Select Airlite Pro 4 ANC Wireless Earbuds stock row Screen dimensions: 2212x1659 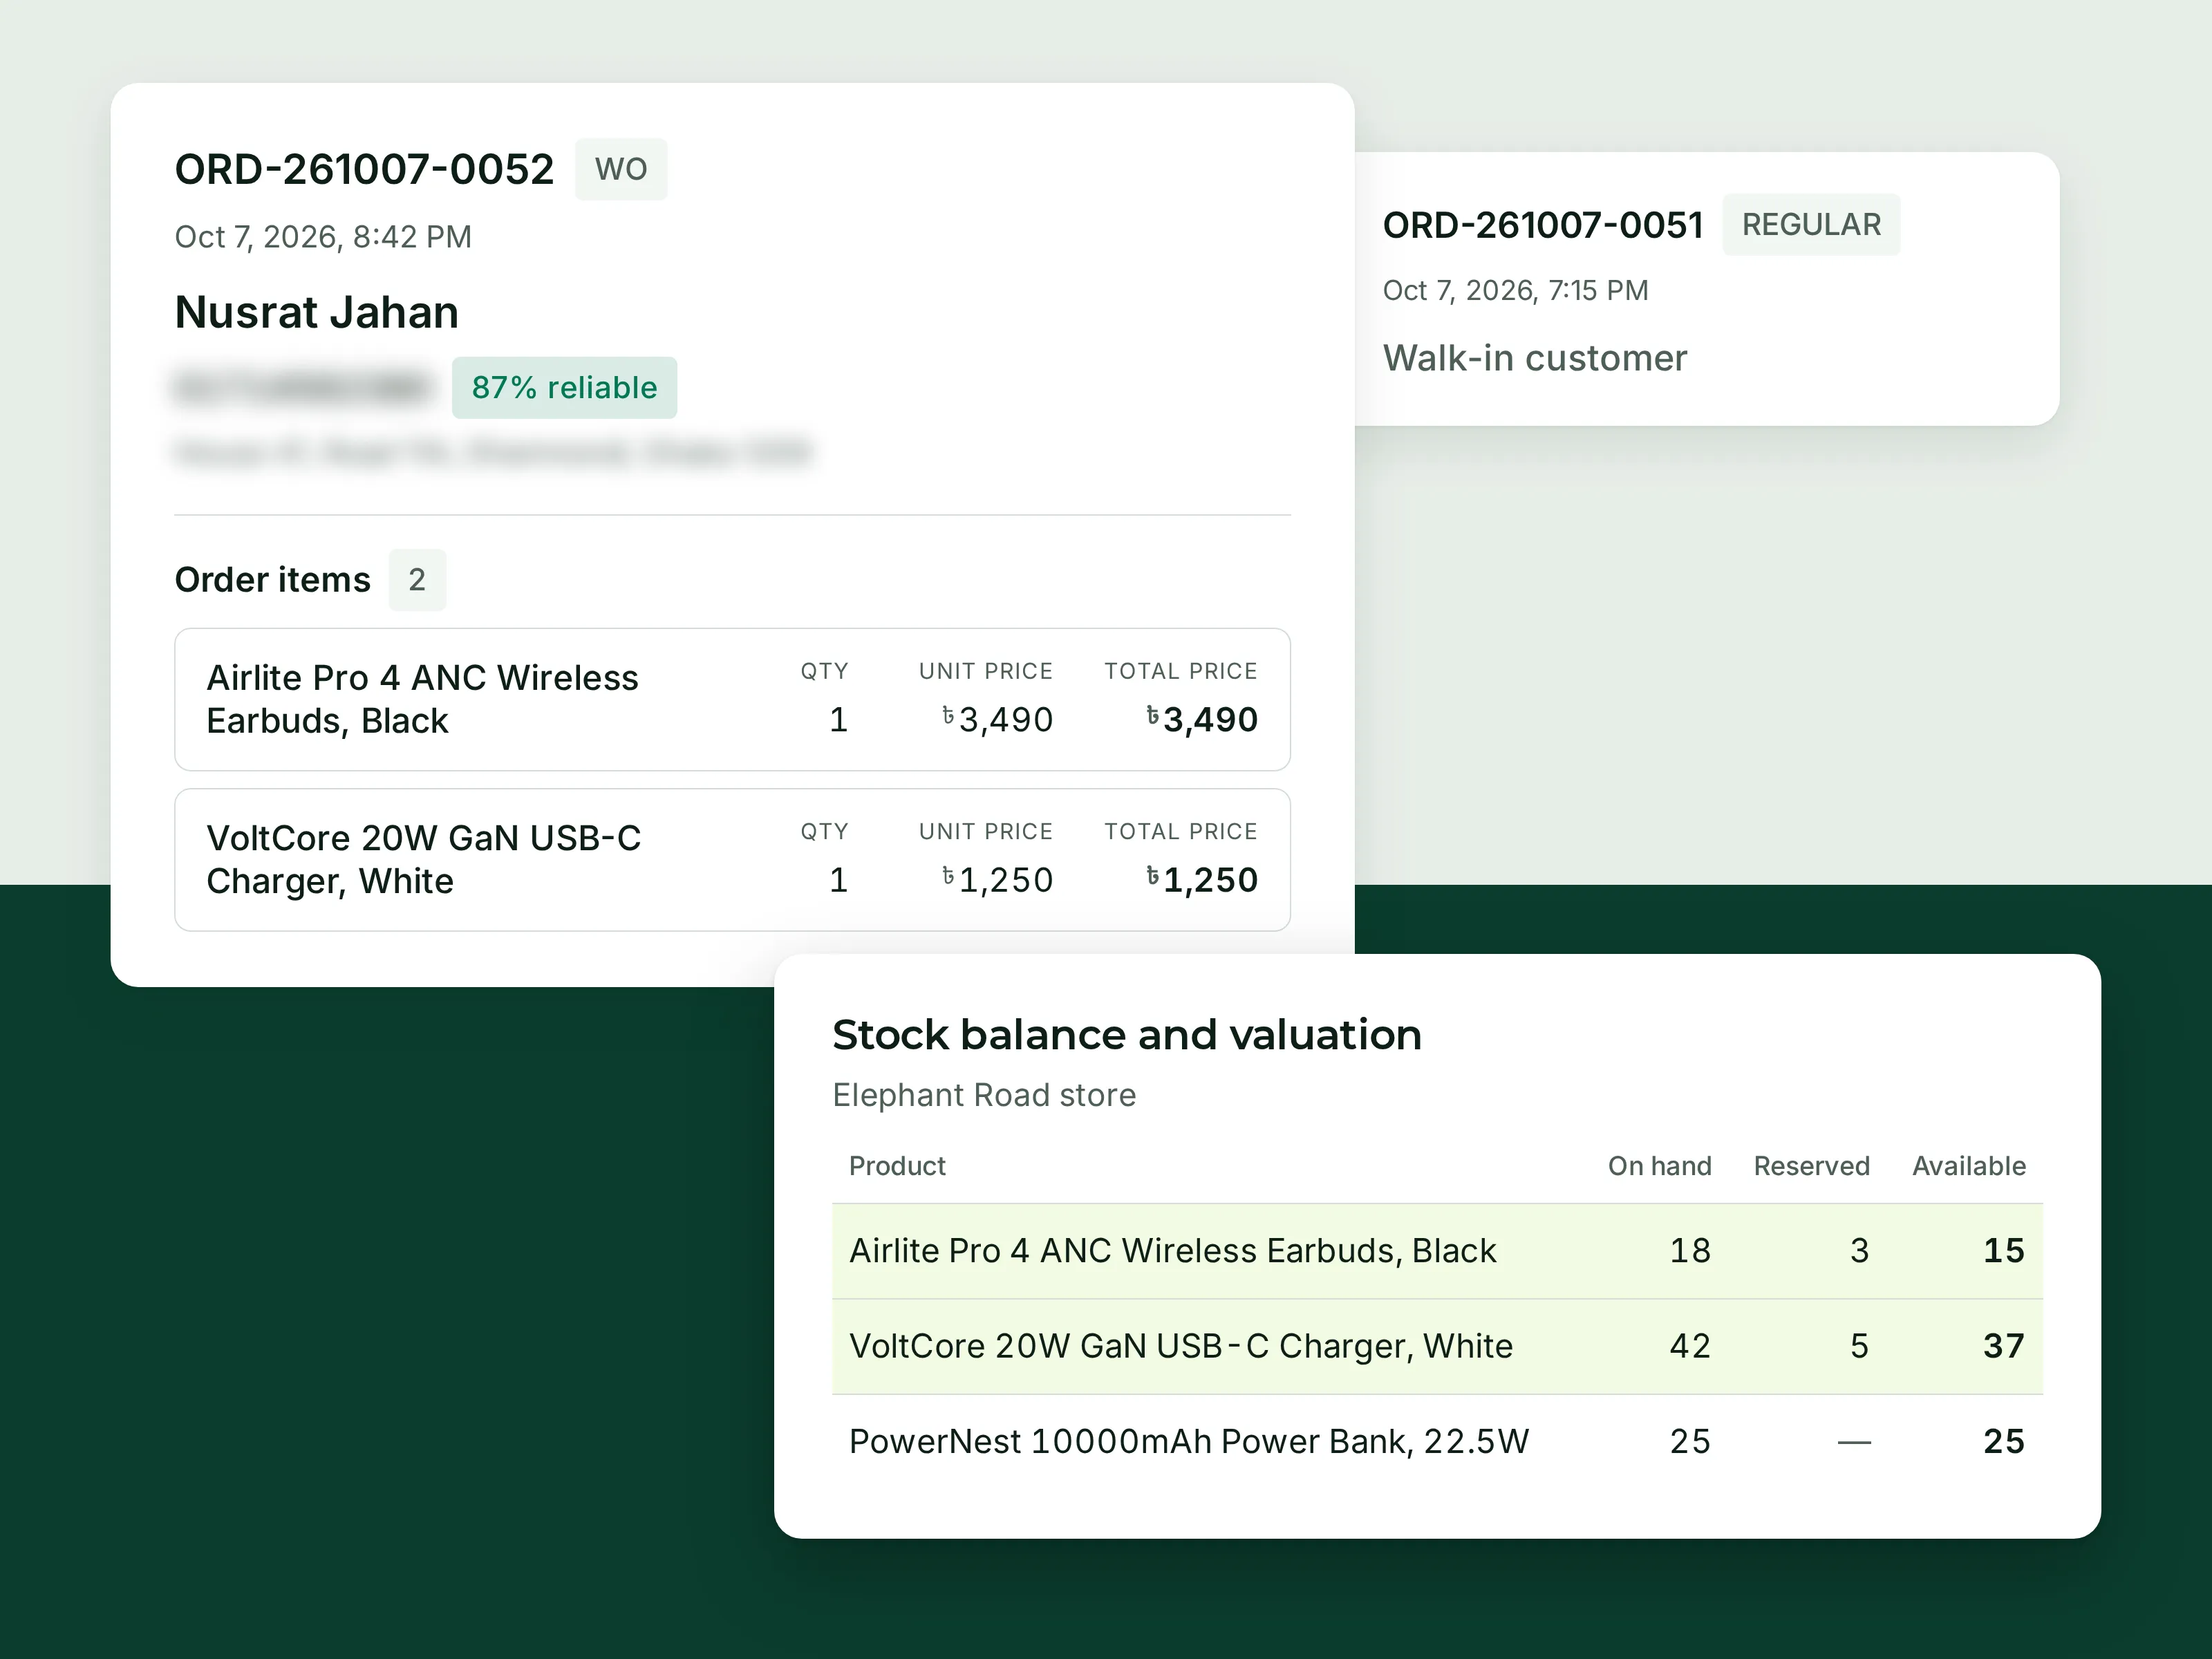pyautogui.click(x=1437, y=1251)
